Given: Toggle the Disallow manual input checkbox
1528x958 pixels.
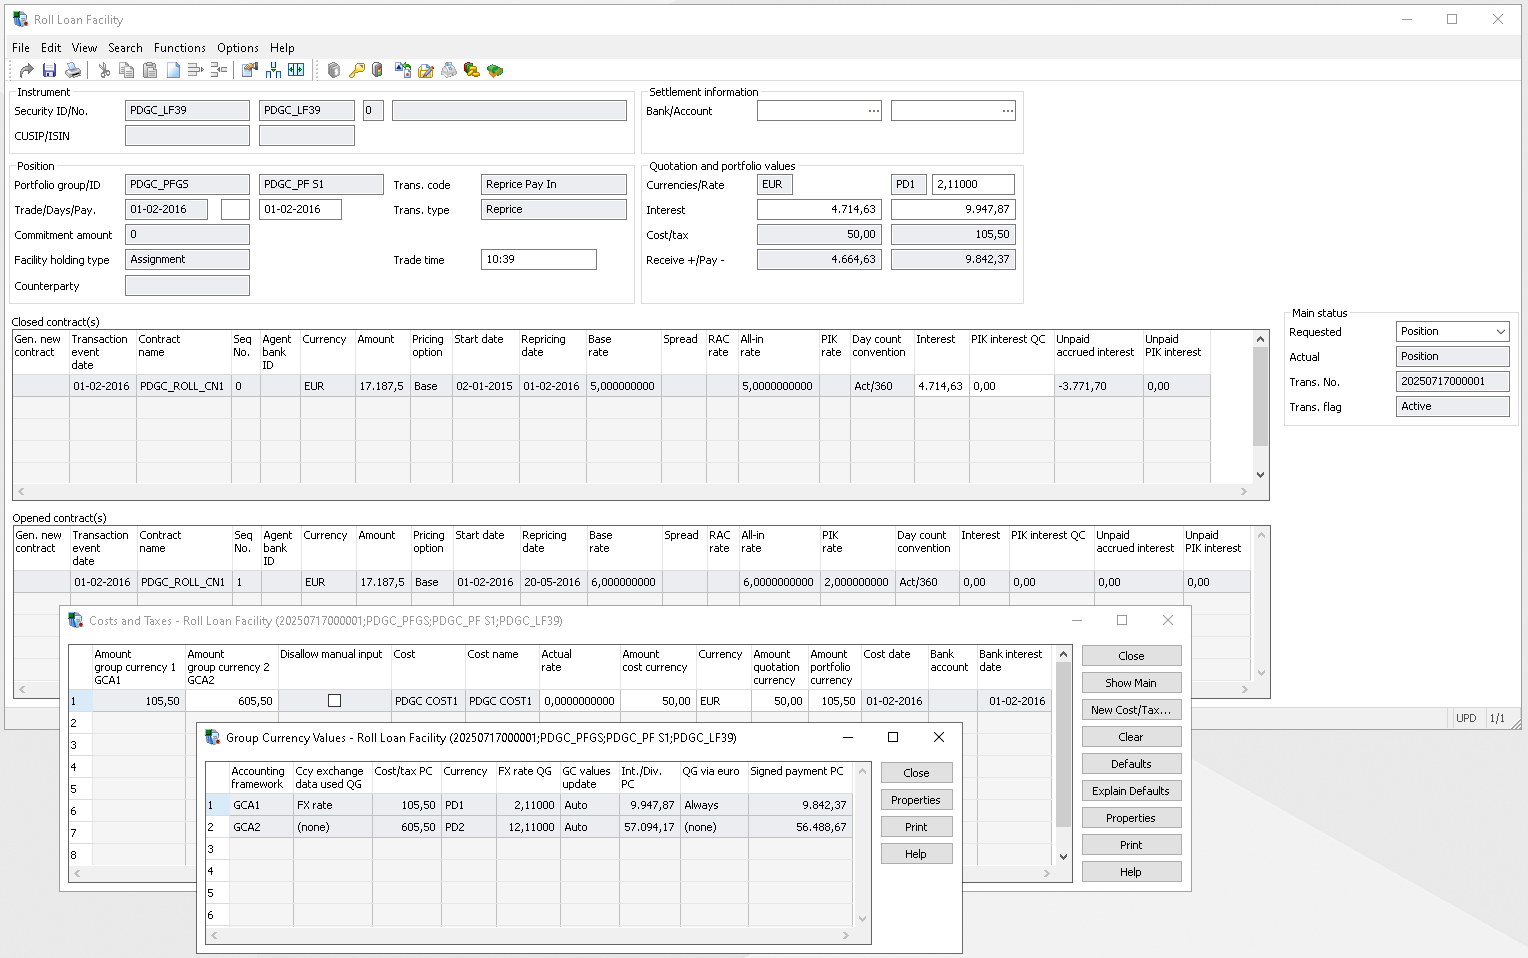Looking at the screenshot, I should click(334, 701).
